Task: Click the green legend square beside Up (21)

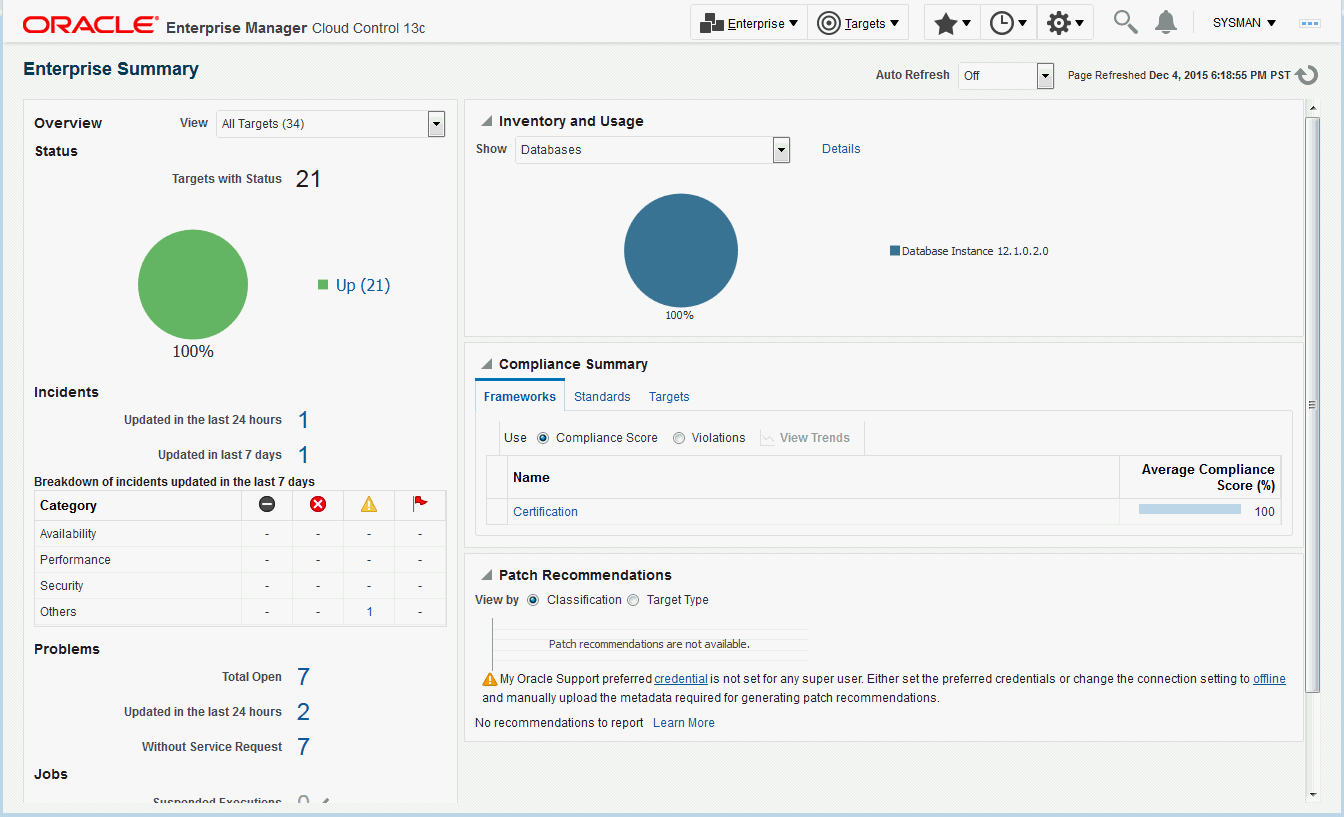Action: (323, 285)
